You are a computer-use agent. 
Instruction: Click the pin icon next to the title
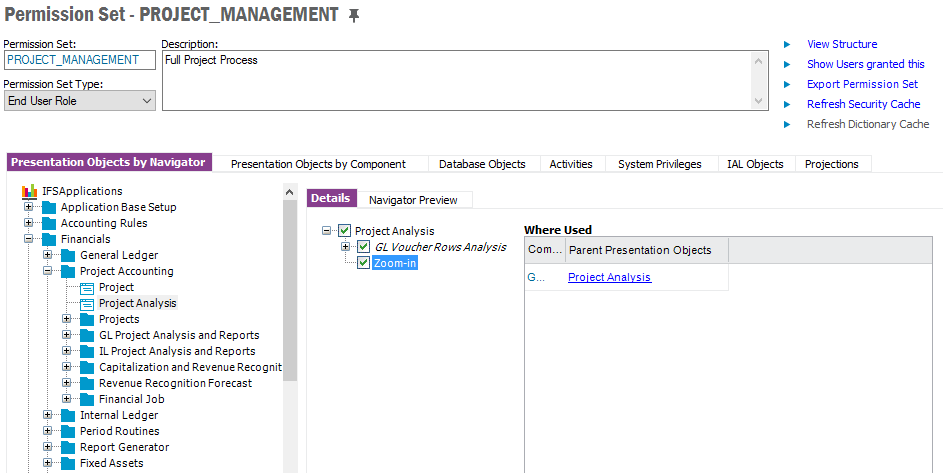pyautogui.click(x=353, y=16)
